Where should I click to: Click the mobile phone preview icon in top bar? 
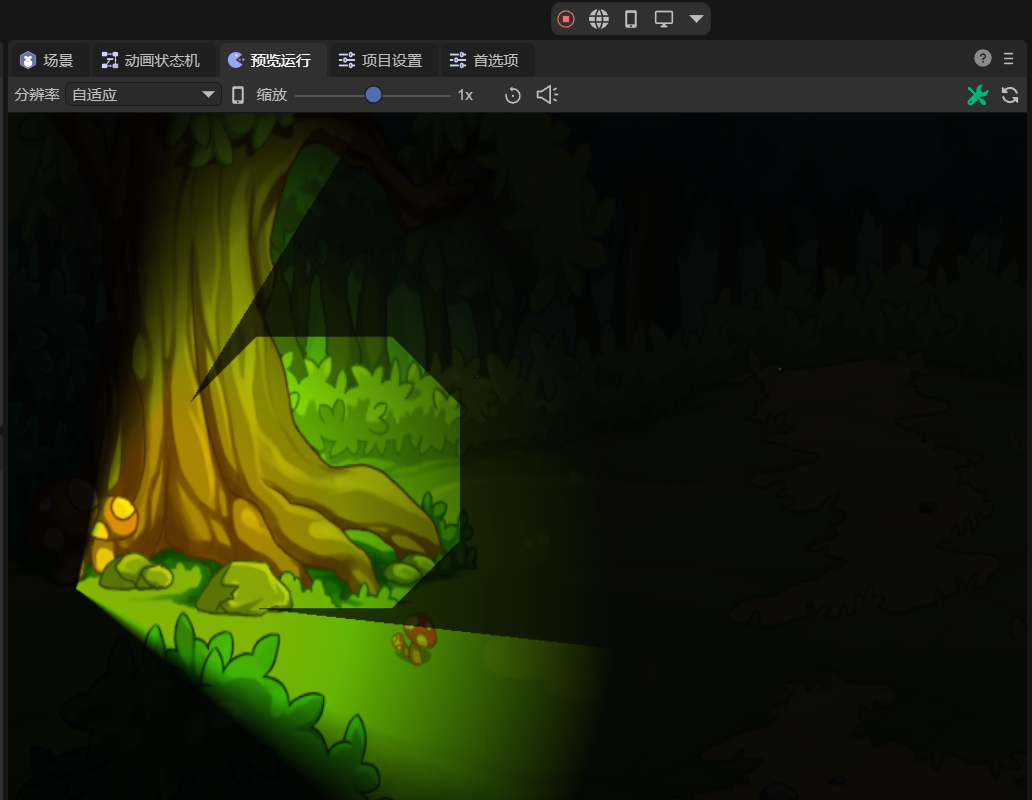tap(631, 19)
